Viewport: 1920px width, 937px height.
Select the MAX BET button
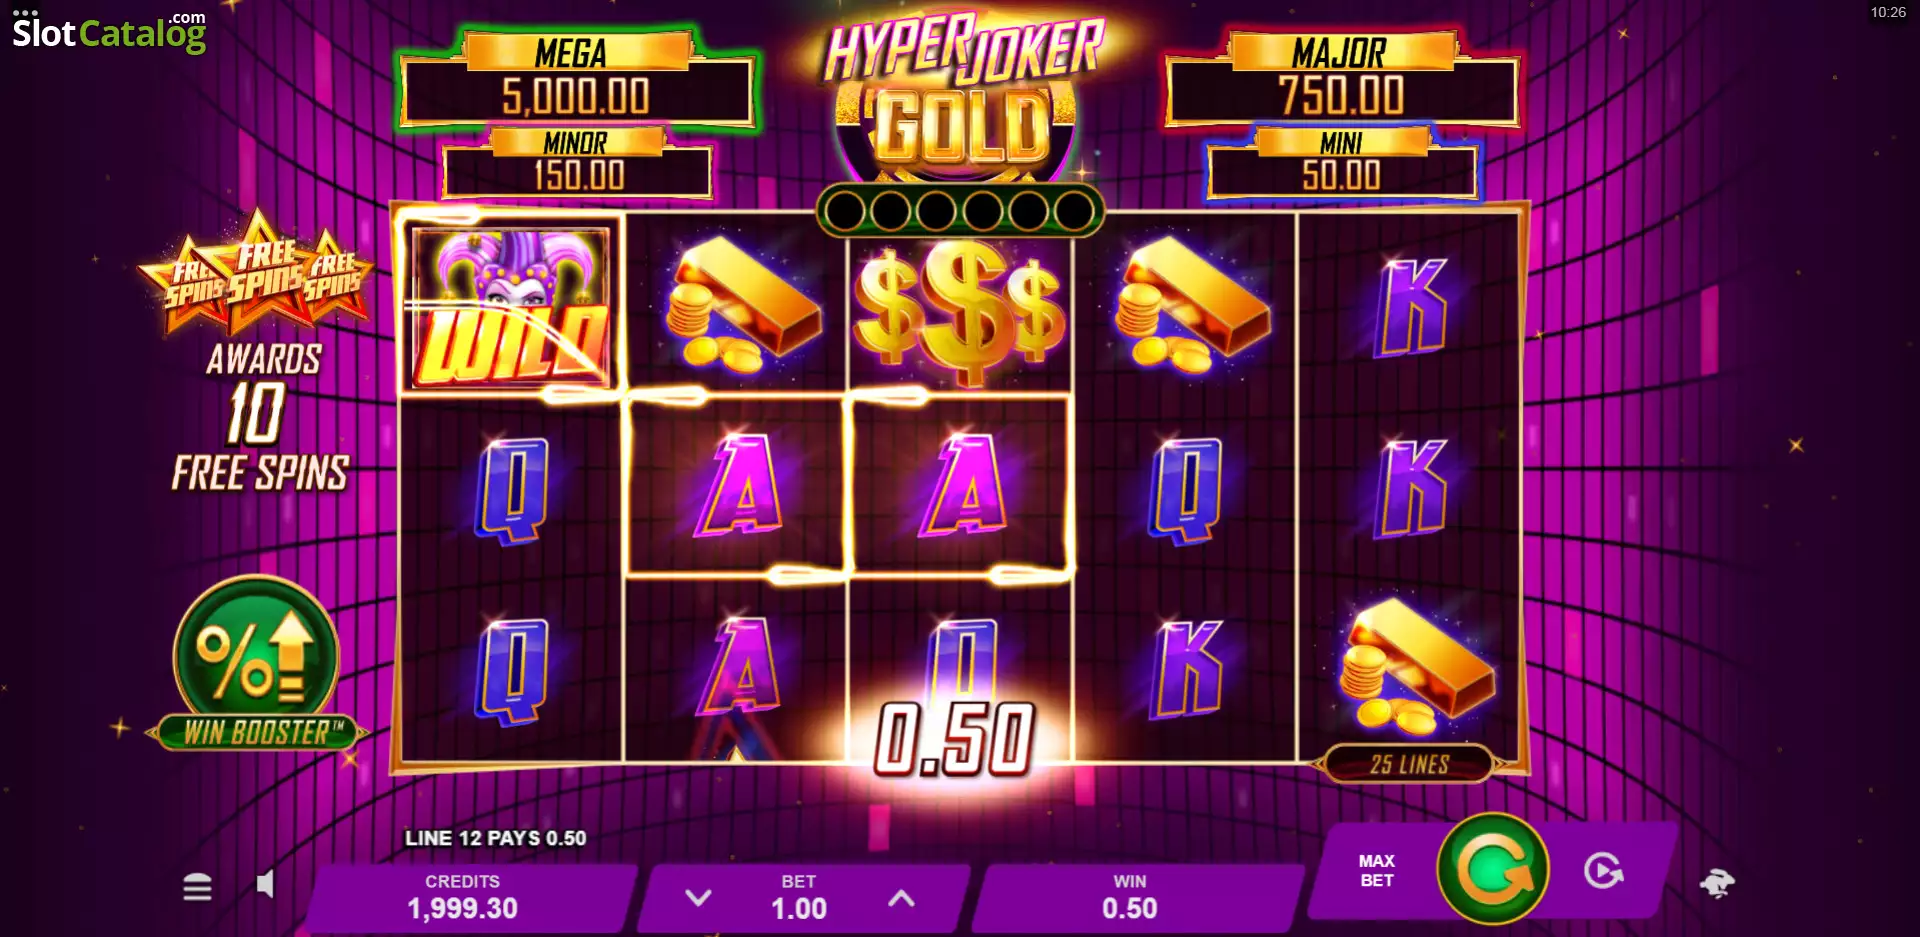1376,871
